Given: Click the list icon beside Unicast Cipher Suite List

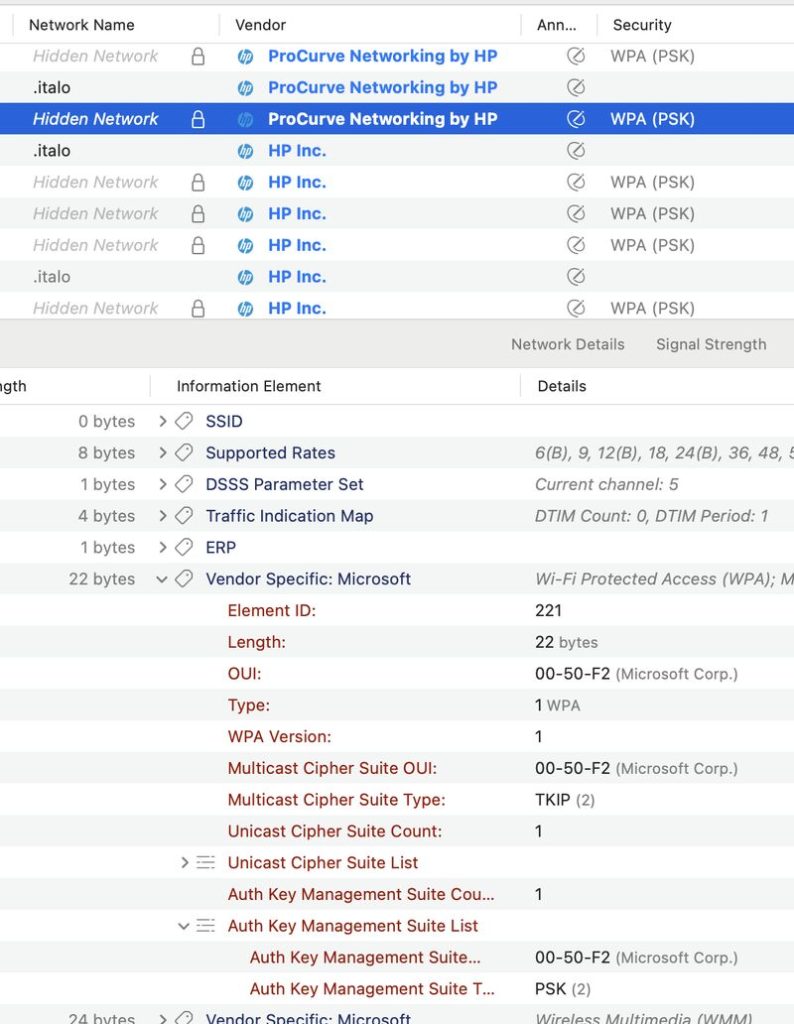Looking at the screenshot, I should point(206,863).
